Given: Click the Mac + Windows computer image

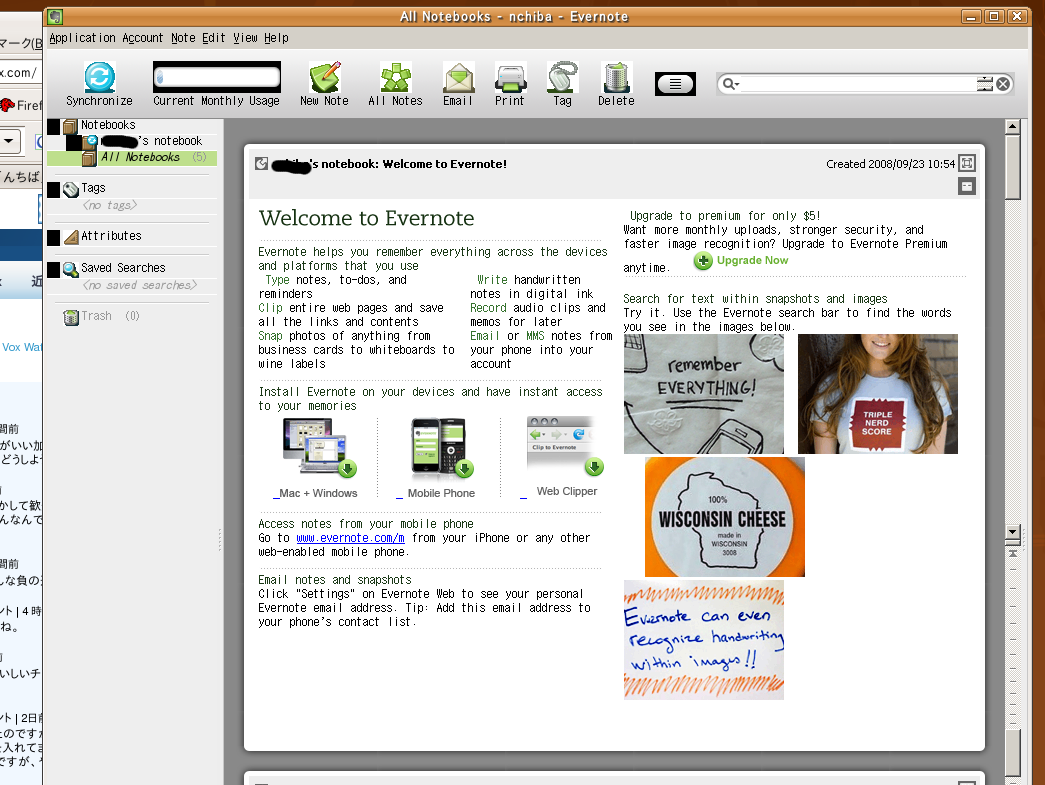Looking at the screenshot, I should 320,448.
